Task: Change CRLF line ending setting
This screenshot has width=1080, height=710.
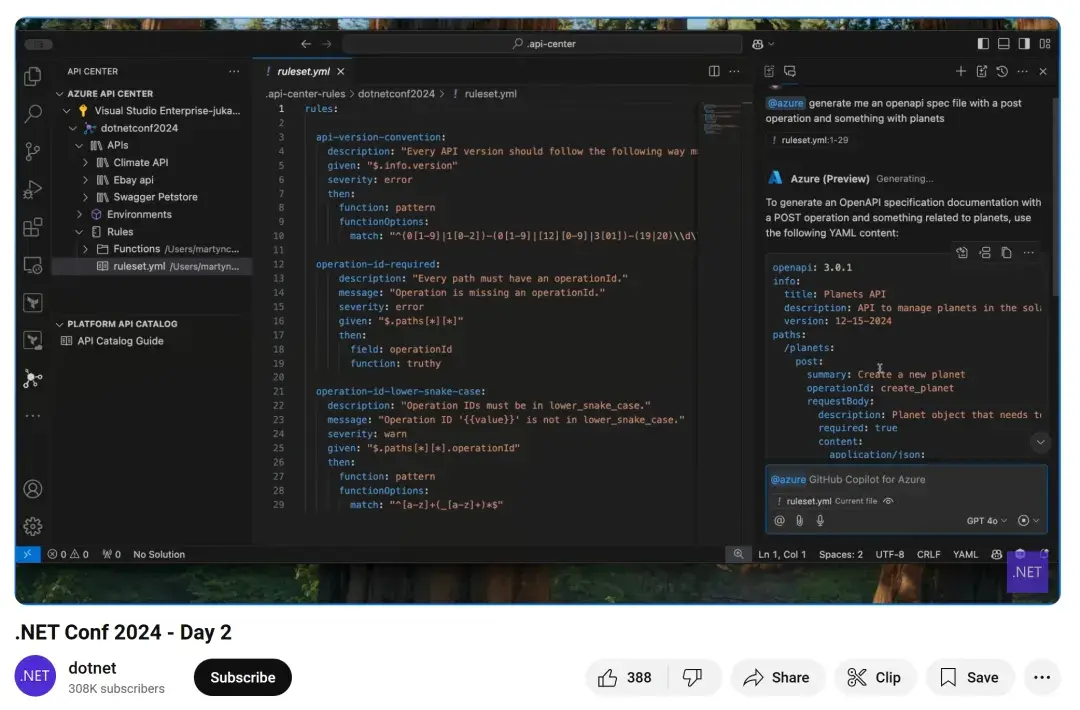Action: tap(928, 554)
